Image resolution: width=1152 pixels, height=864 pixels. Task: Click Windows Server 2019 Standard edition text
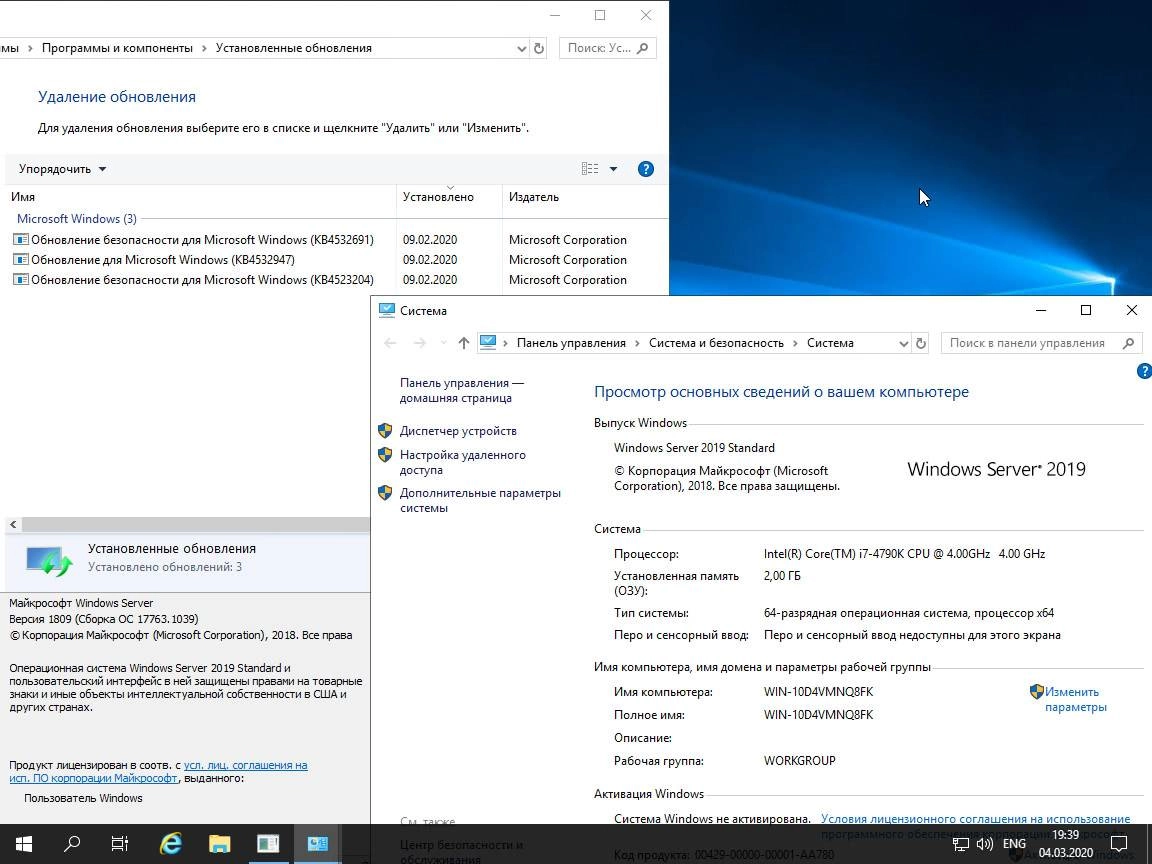coord(694,448)
